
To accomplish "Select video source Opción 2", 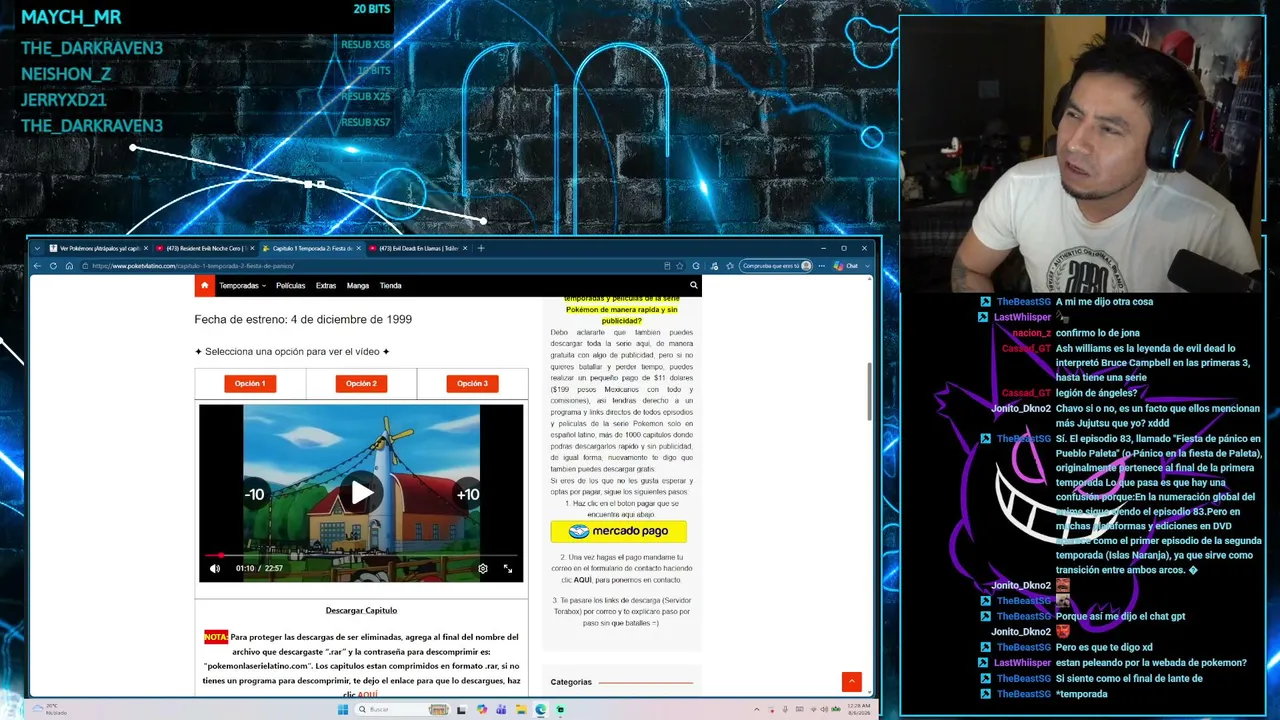I will pyautogui.click(x=361, y=383).
